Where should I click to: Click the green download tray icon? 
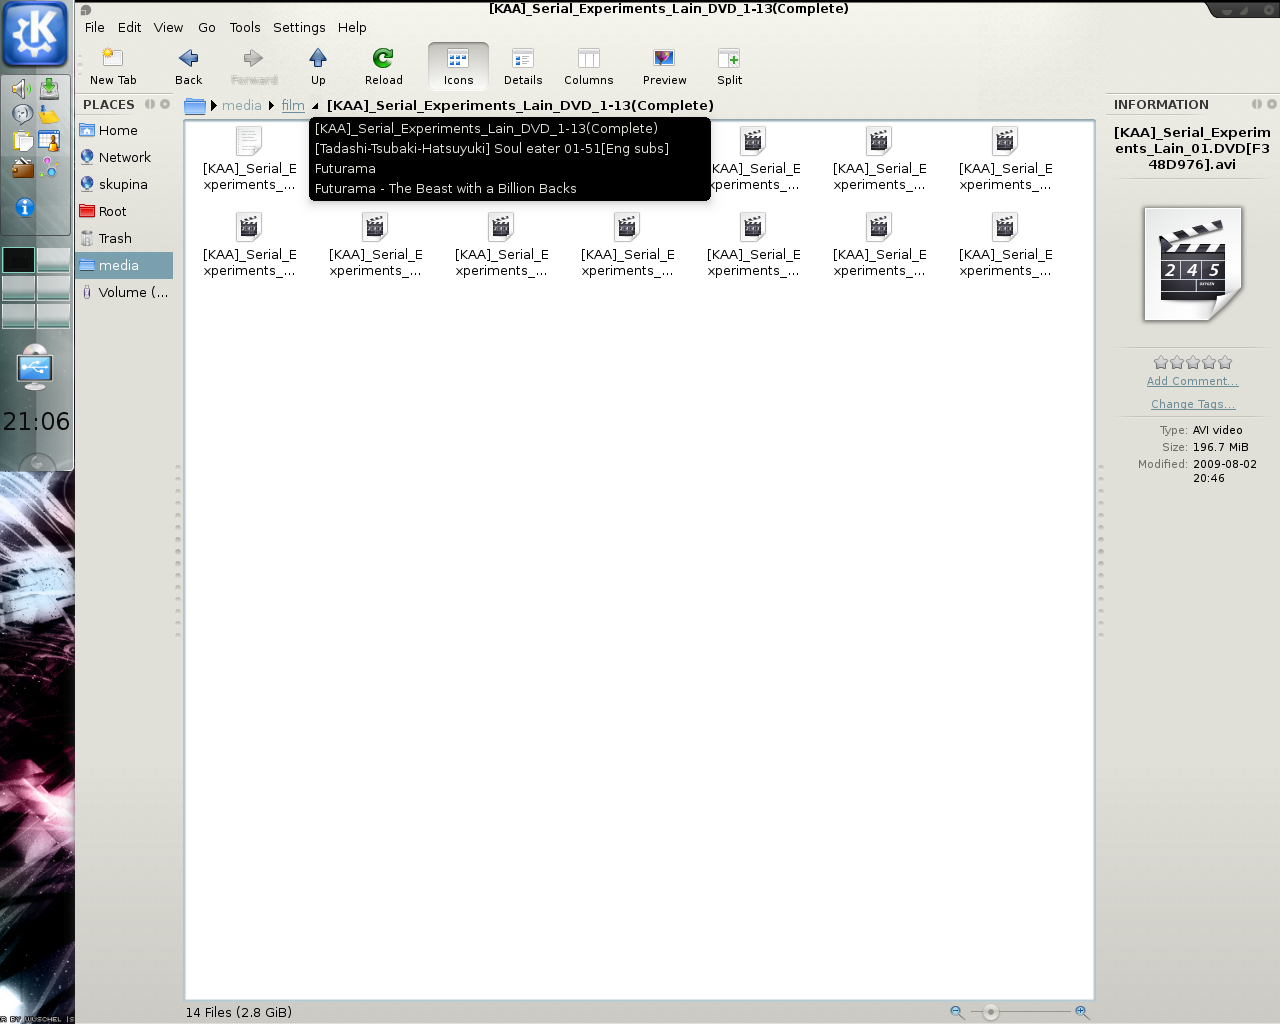(x=49, y=88)
